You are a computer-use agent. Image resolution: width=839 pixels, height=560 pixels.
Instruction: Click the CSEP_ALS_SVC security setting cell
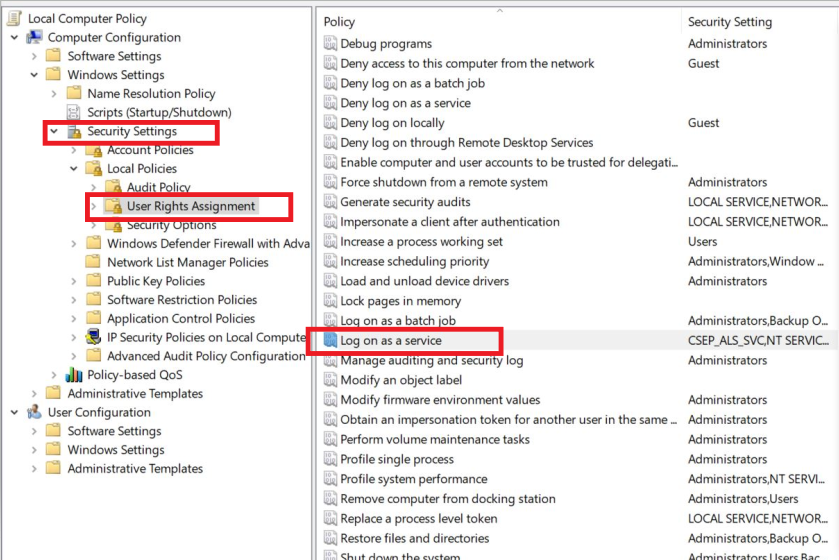tap(758, 340)
